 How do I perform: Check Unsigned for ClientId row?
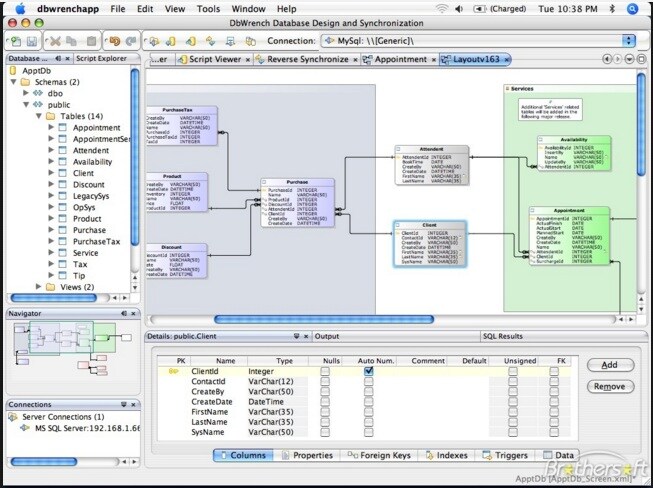(513, 371)
